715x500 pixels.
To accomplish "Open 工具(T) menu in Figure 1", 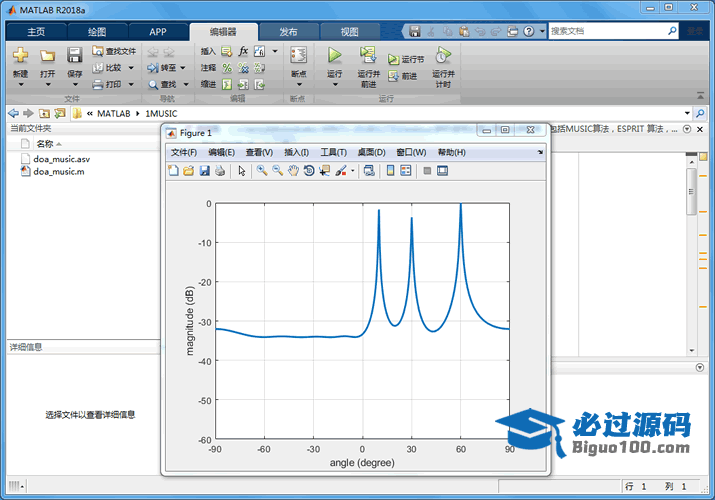I will pyautogui.click(x=333, y=152).
